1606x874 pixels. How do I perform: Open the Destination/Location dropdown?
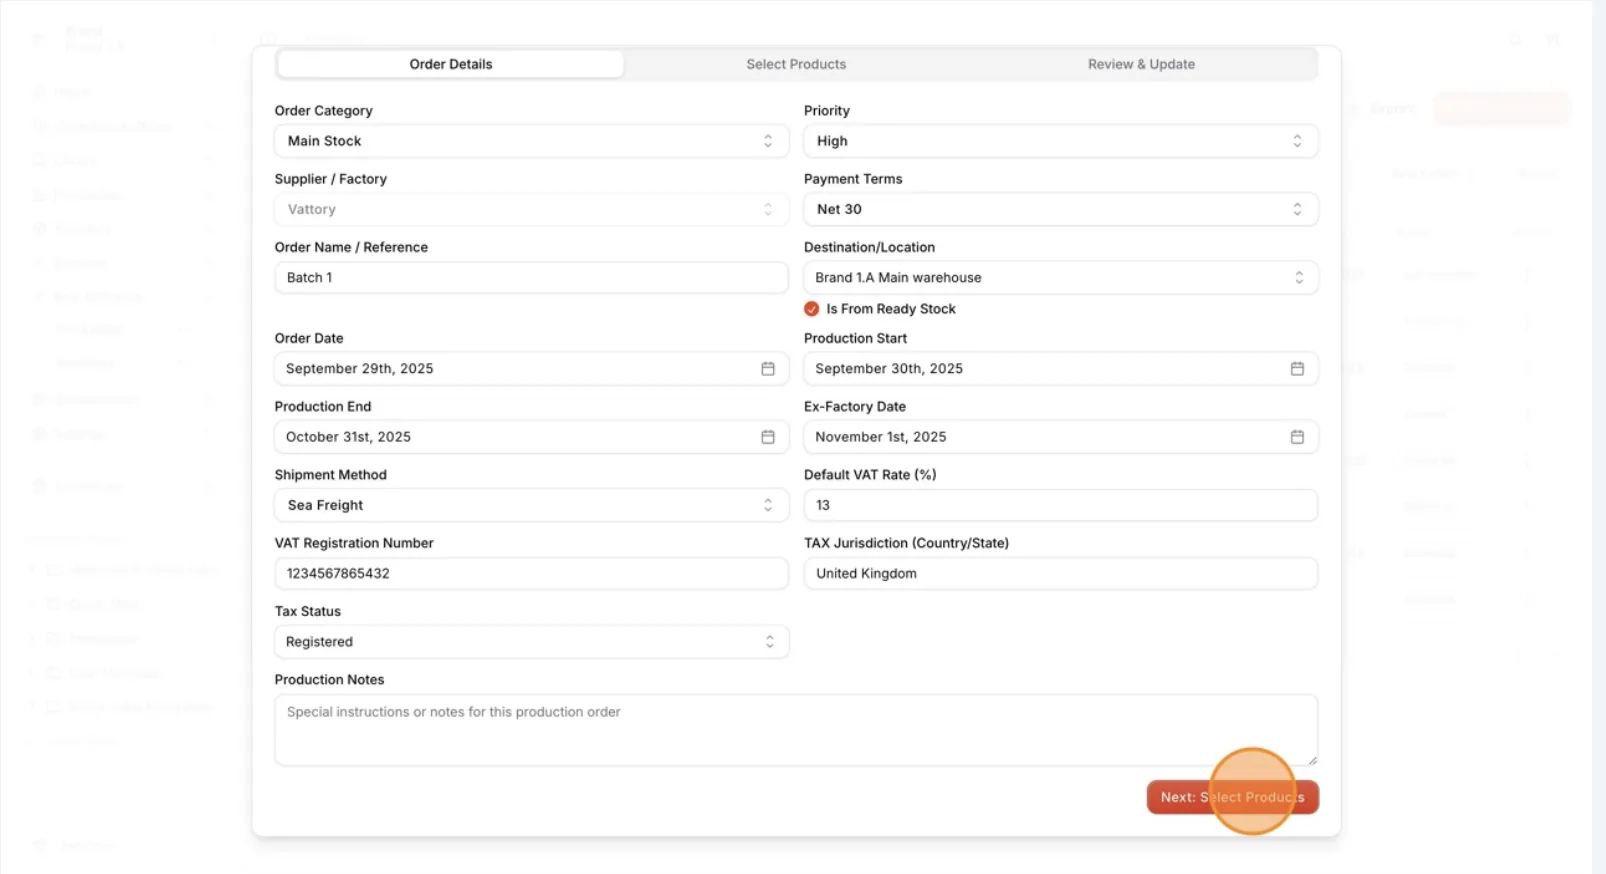1061,277
